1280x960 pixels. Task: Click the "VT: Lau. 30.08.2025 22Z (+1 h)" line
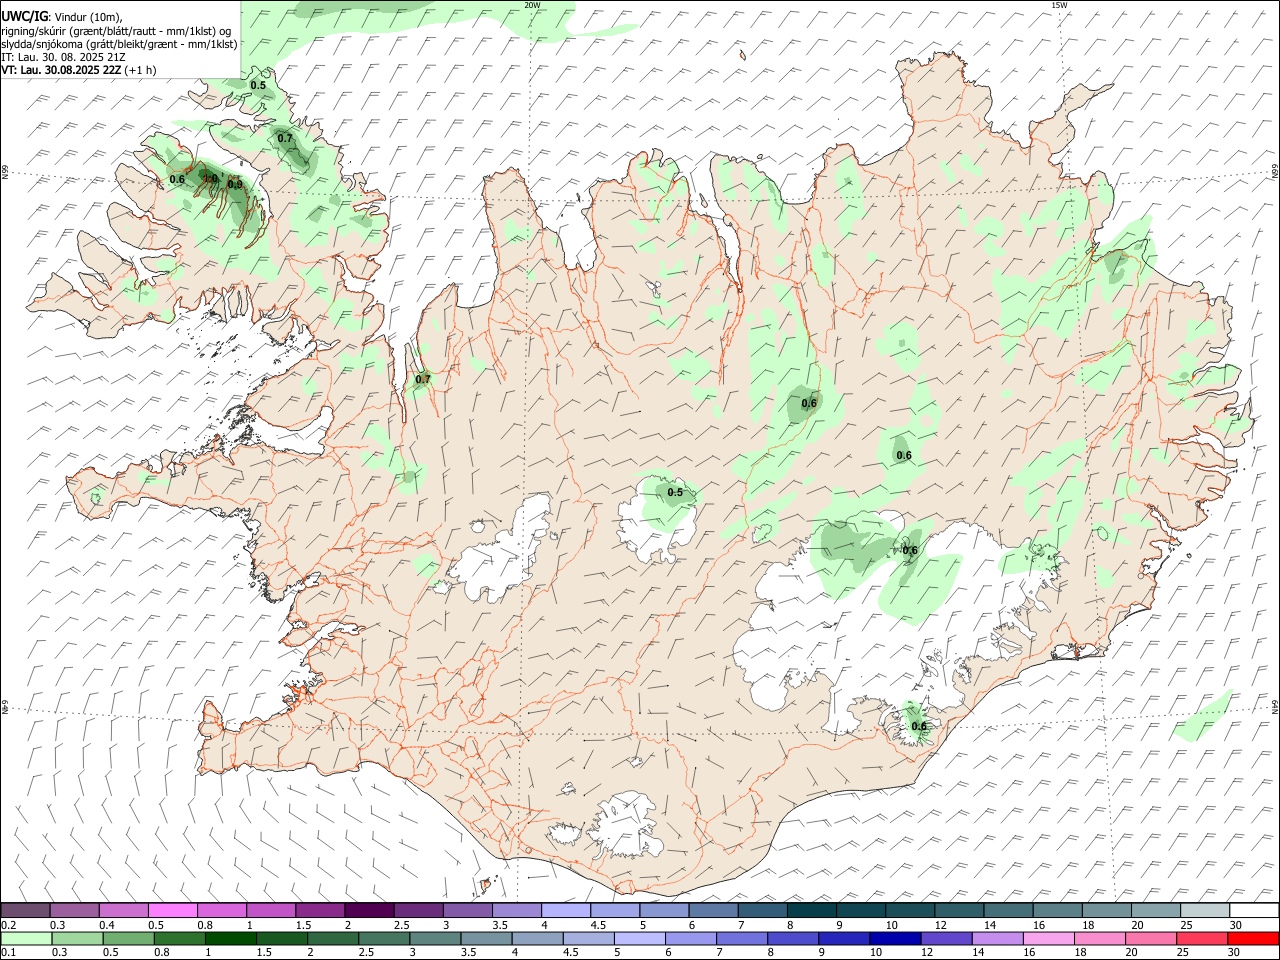(79, 70)
